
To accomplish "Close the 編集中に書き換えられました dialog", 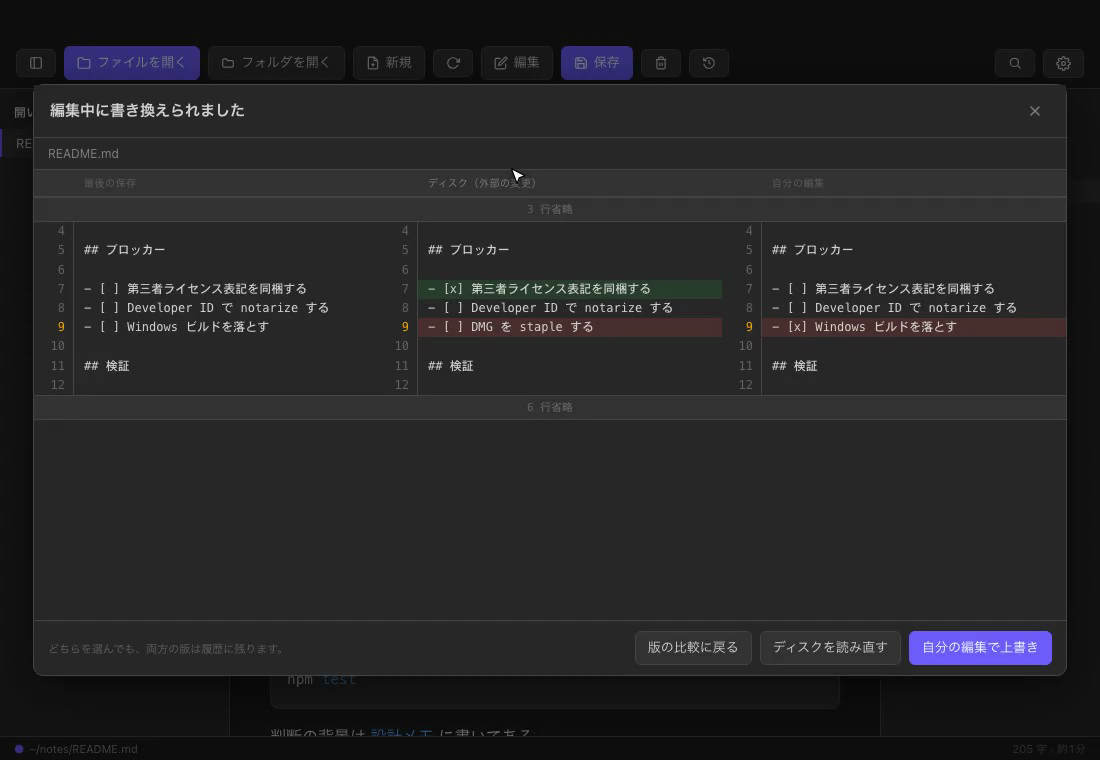I will 1035,111.
